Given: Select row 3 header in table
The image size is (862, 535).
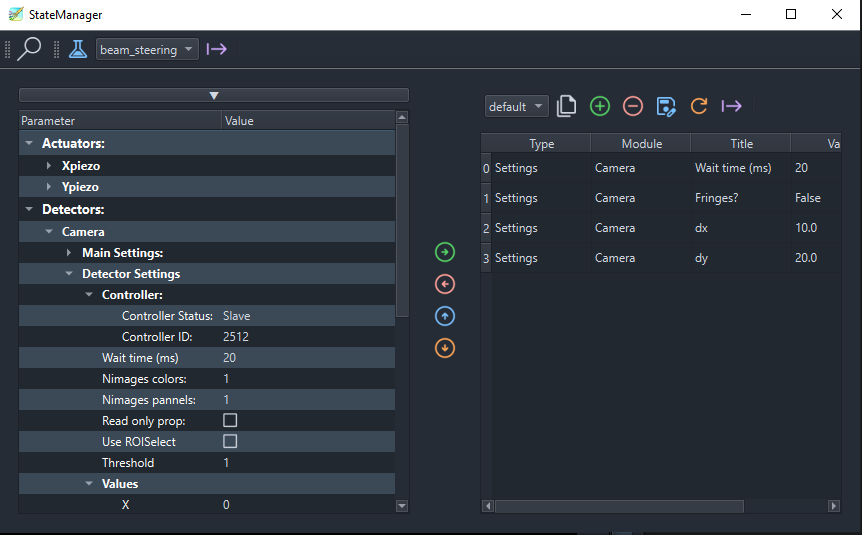Looking at the screenshot, I should click(486, 258).
